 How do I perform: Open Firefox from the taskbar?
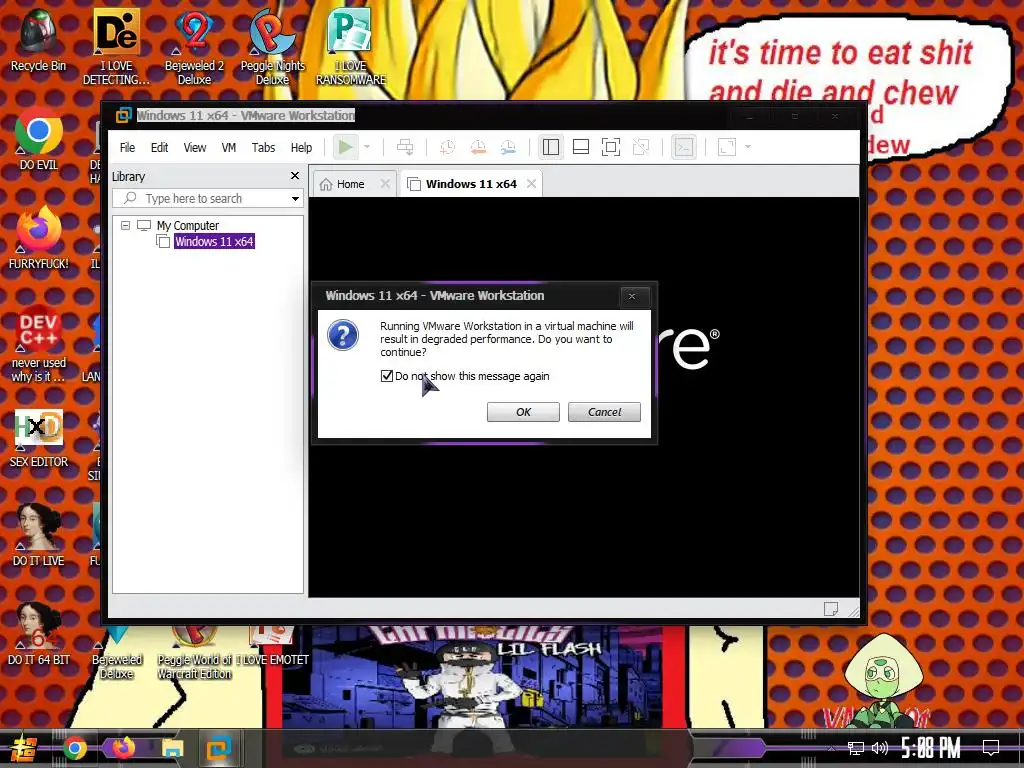coord(123,748)
